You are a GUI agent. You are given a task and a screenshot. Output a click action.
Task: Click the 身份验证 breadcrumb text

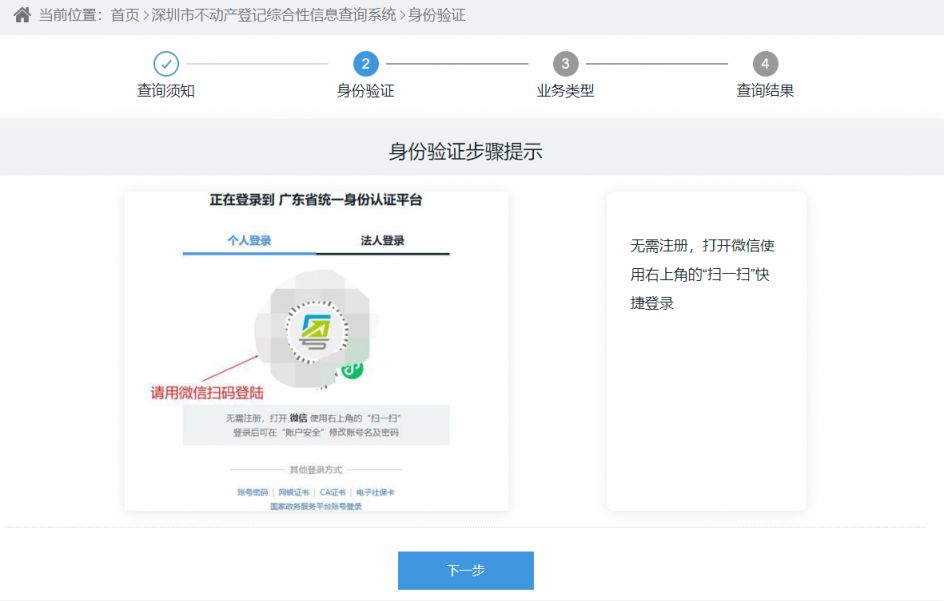click(436, 15)
